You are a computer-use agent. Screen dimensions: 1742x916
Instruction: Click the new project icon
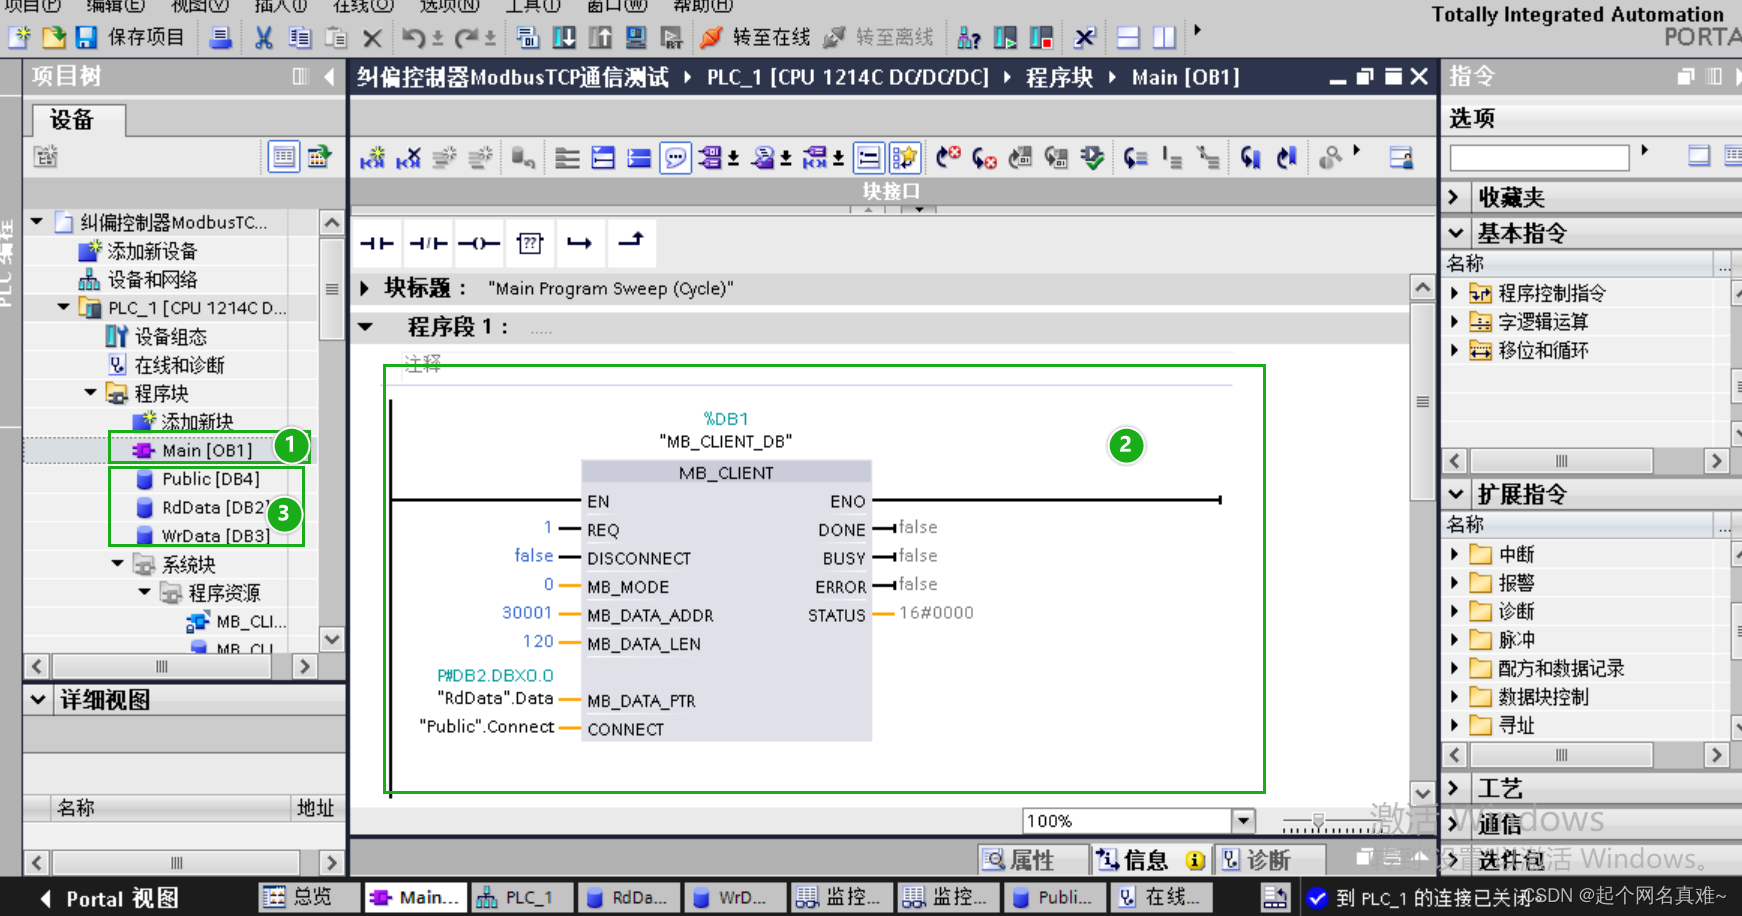click(19, 38)
